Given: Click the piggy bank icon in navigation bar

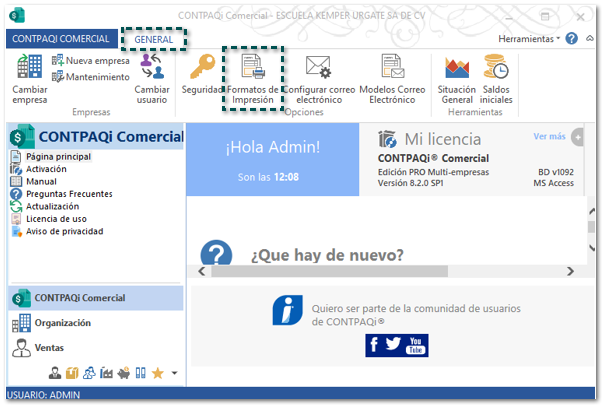Looking at the screenshot, I should pos(123,373).
